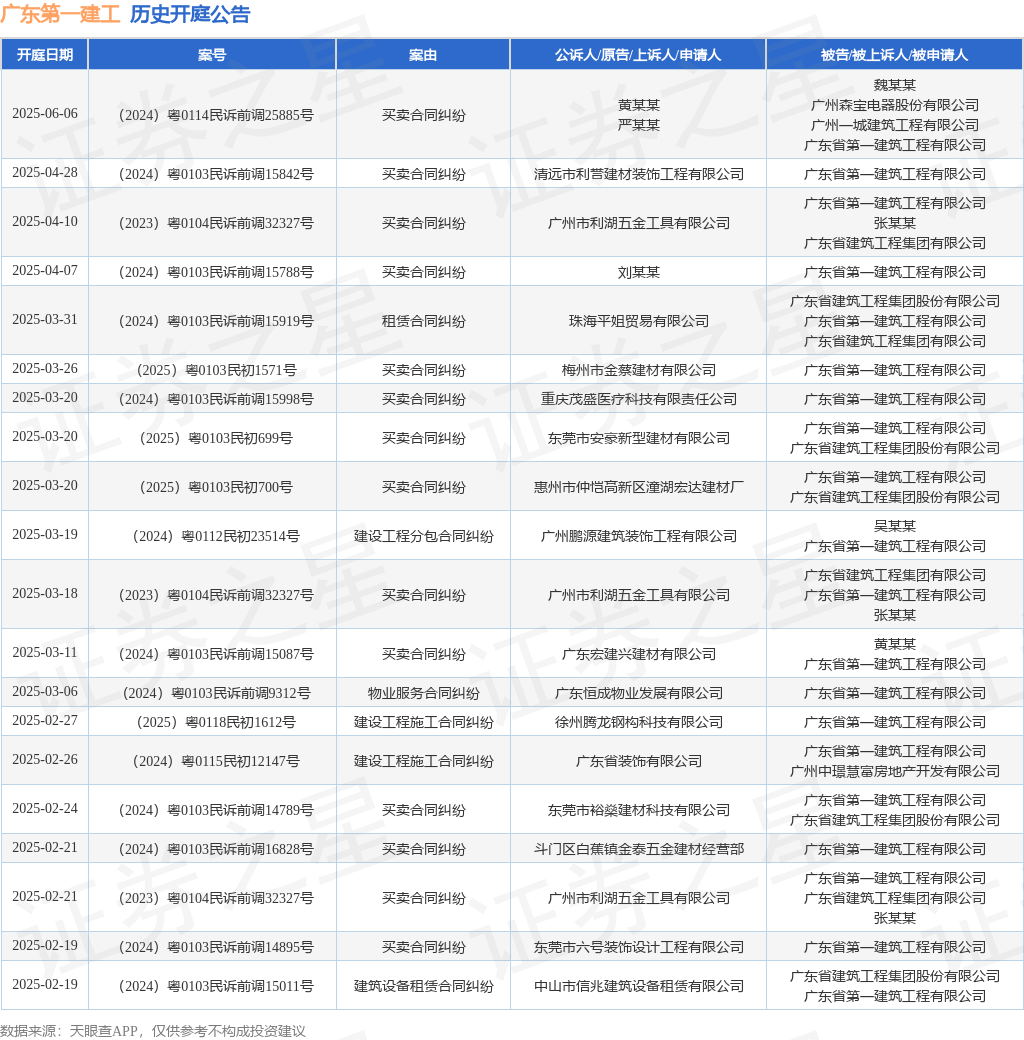Select the date cell 2025-06-06
The height and width of the screenshot is (1040, 1024).
coord(44,113)
